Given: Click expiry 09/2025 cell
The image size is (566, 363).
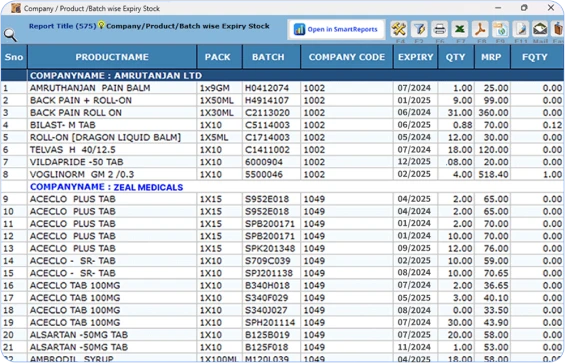Looking at the screenshot, I should pyautogui.click(x=414, y=248).
